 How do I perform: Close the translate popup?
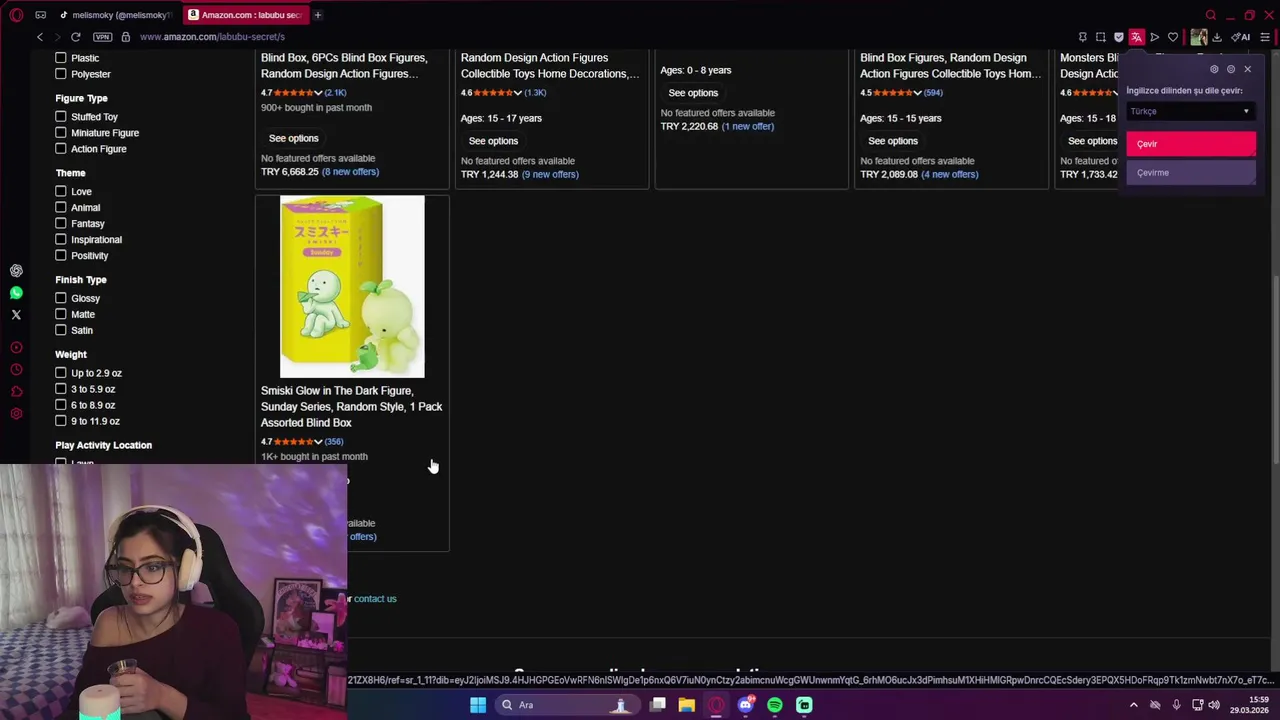point(1247,69)
